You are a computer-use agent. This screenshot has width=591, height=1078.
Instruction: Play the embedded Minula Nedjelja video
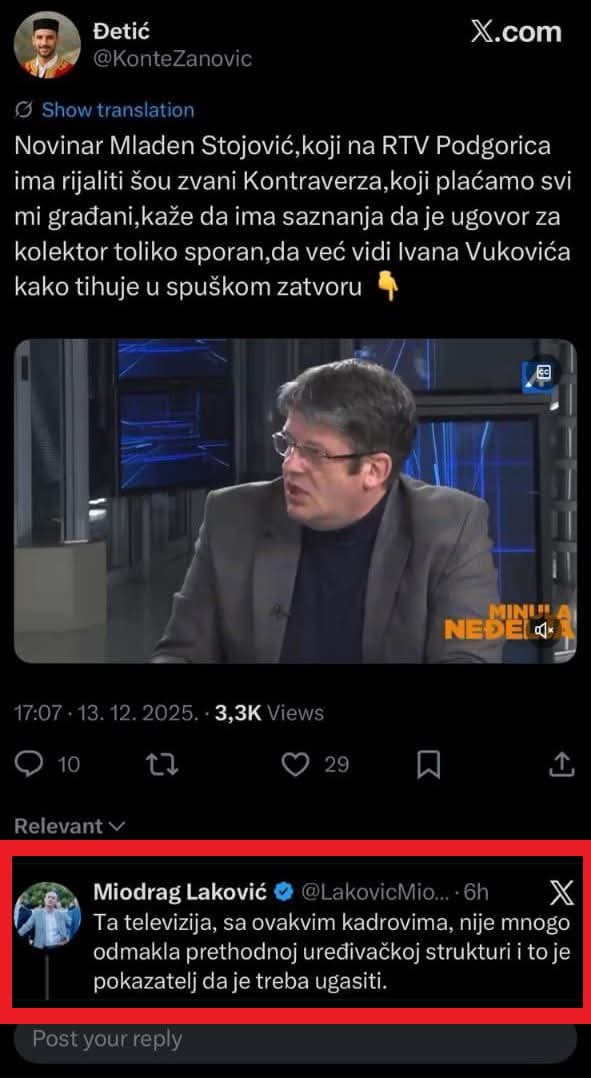pos(295,500)
